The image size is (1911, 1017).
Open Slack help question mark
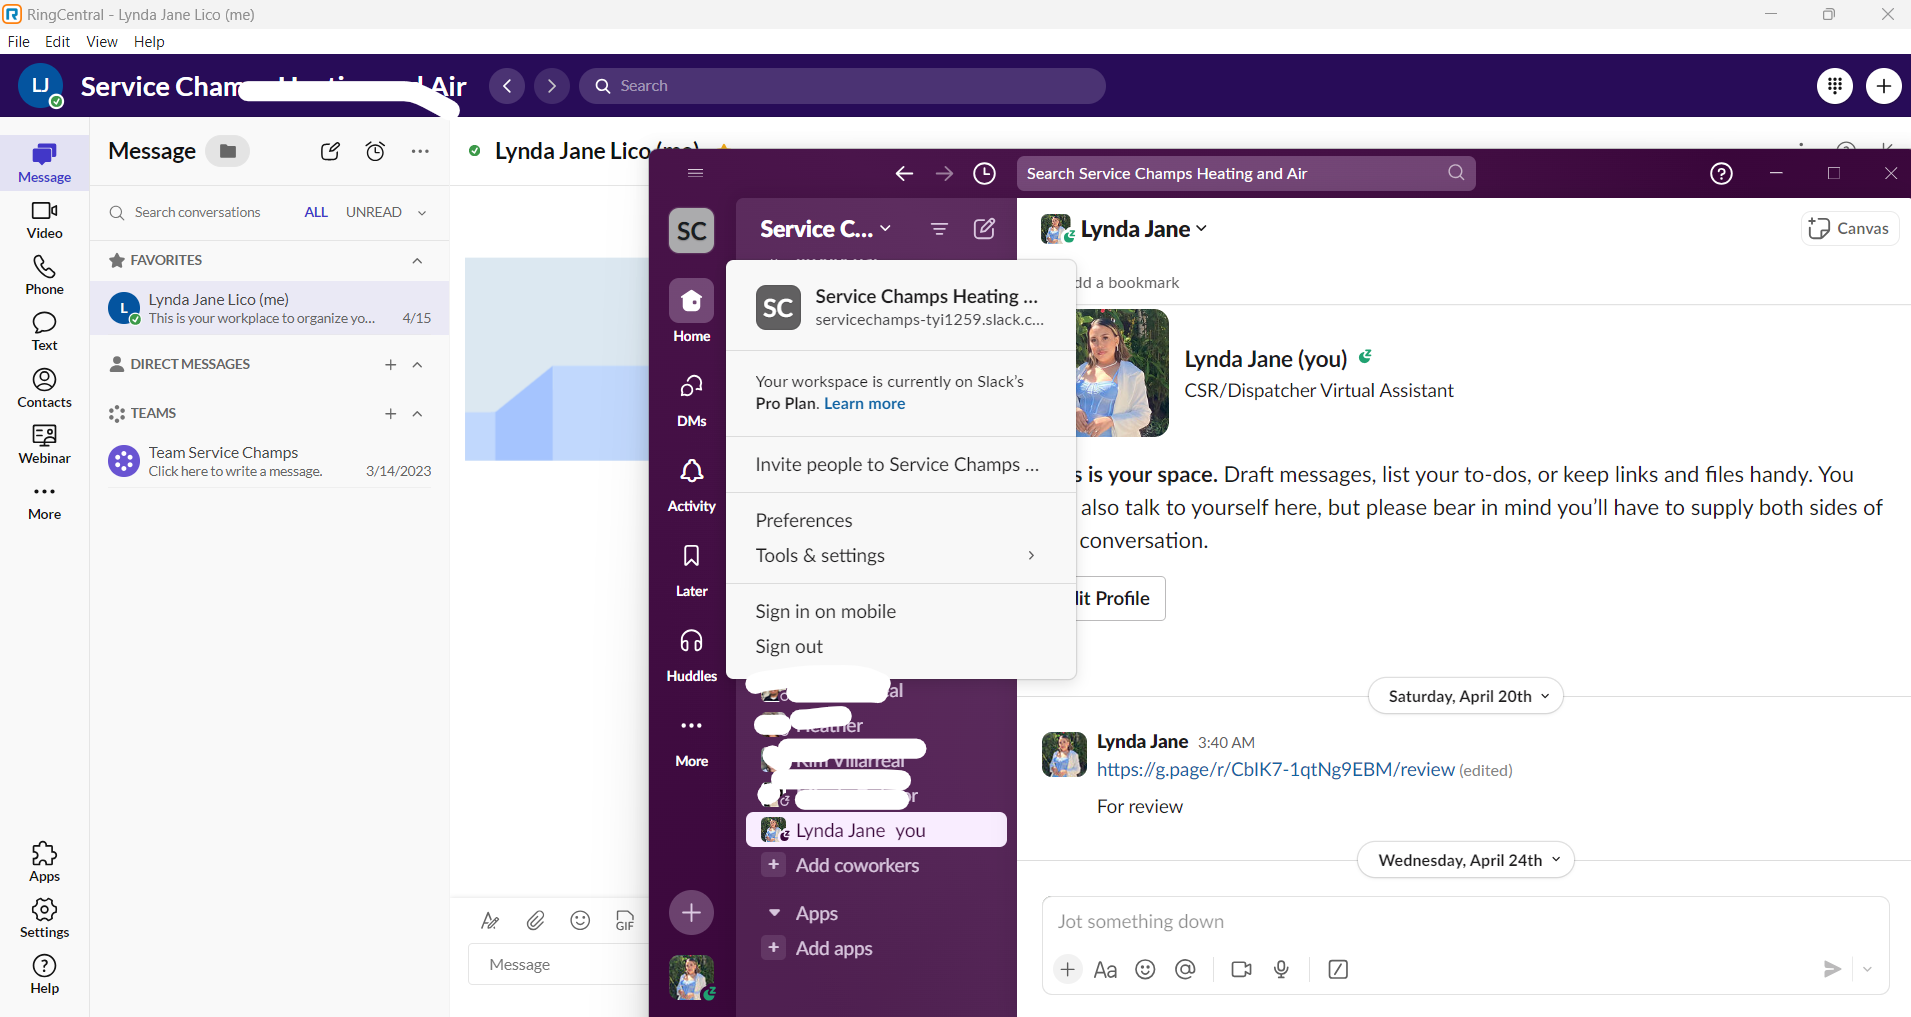pos(1721,174)
